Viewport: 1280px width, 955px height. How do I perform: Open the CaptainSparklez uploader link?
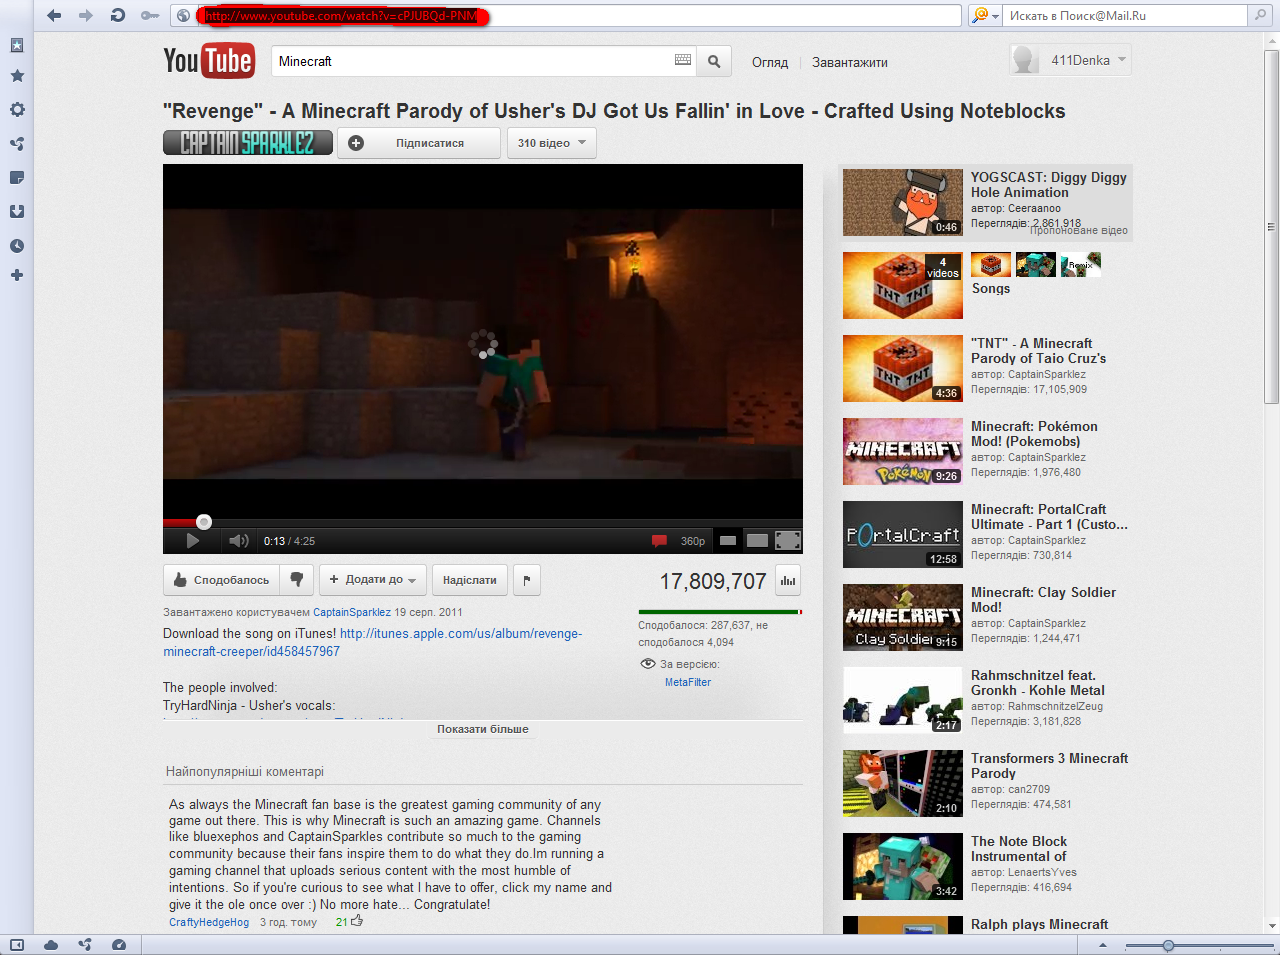pyautogui.click(x=352, y=612)
